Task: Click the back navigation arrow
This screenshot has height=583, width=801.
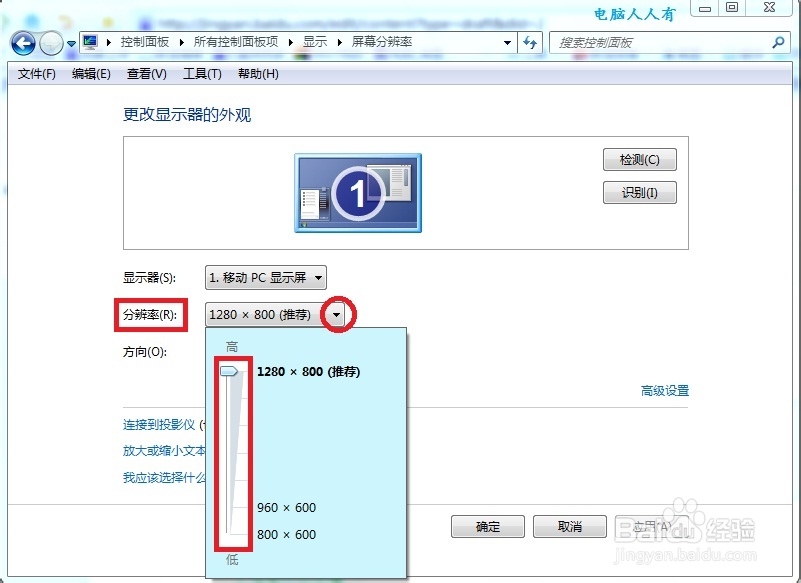Action: pos(22,43)
